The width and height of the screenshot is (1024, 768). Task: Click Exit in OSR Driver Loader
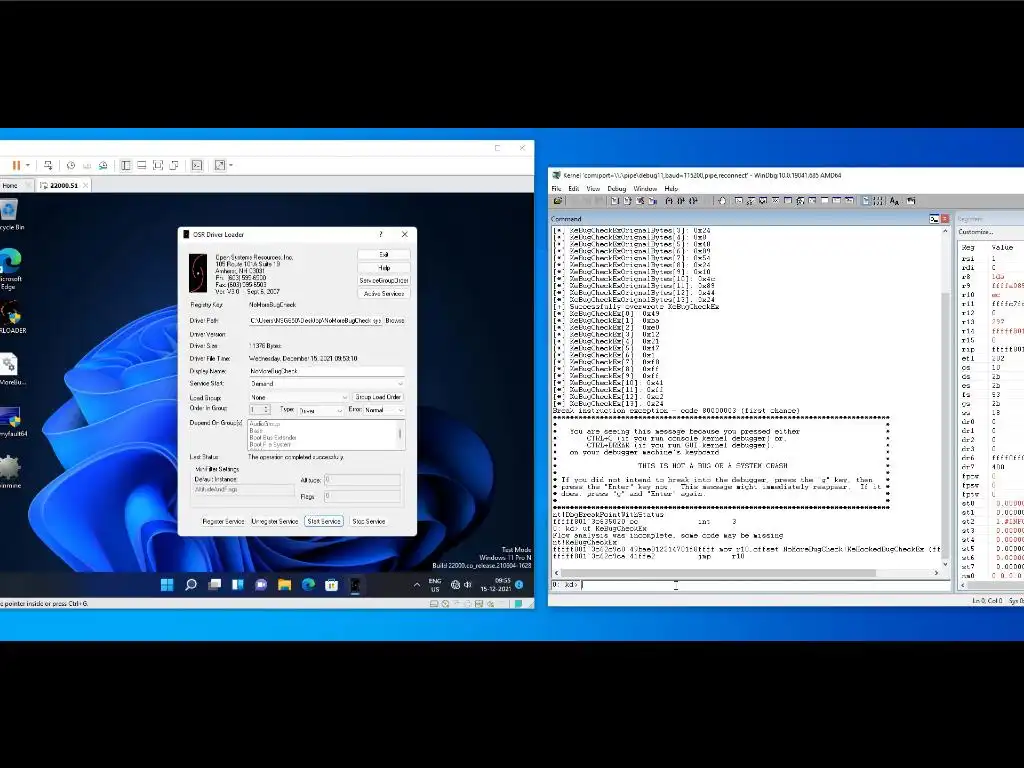pyautogui.click(x=384, y=255)
